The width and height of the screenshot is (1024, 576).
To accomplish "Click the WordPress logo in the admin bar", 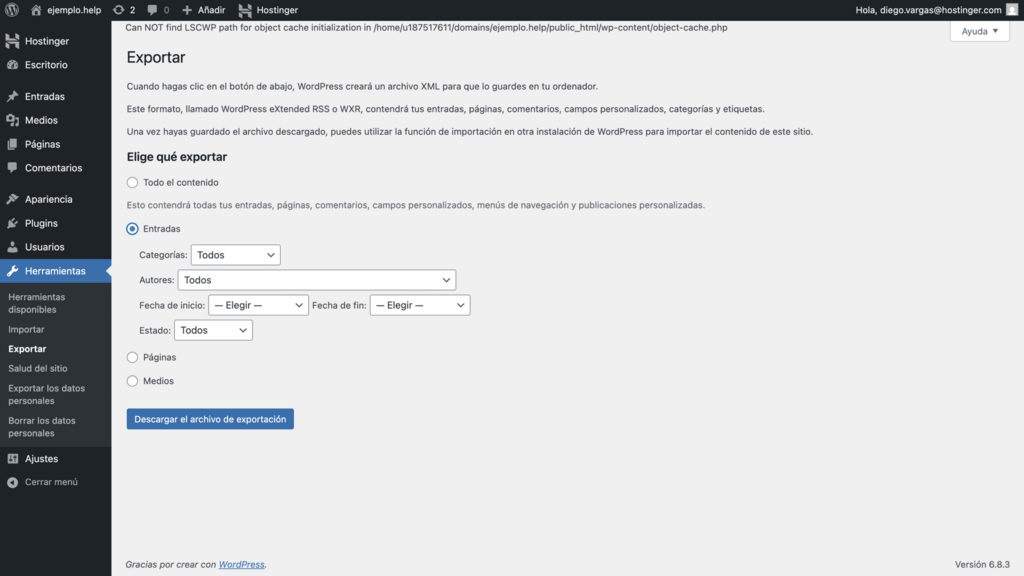I will (10, 11).
